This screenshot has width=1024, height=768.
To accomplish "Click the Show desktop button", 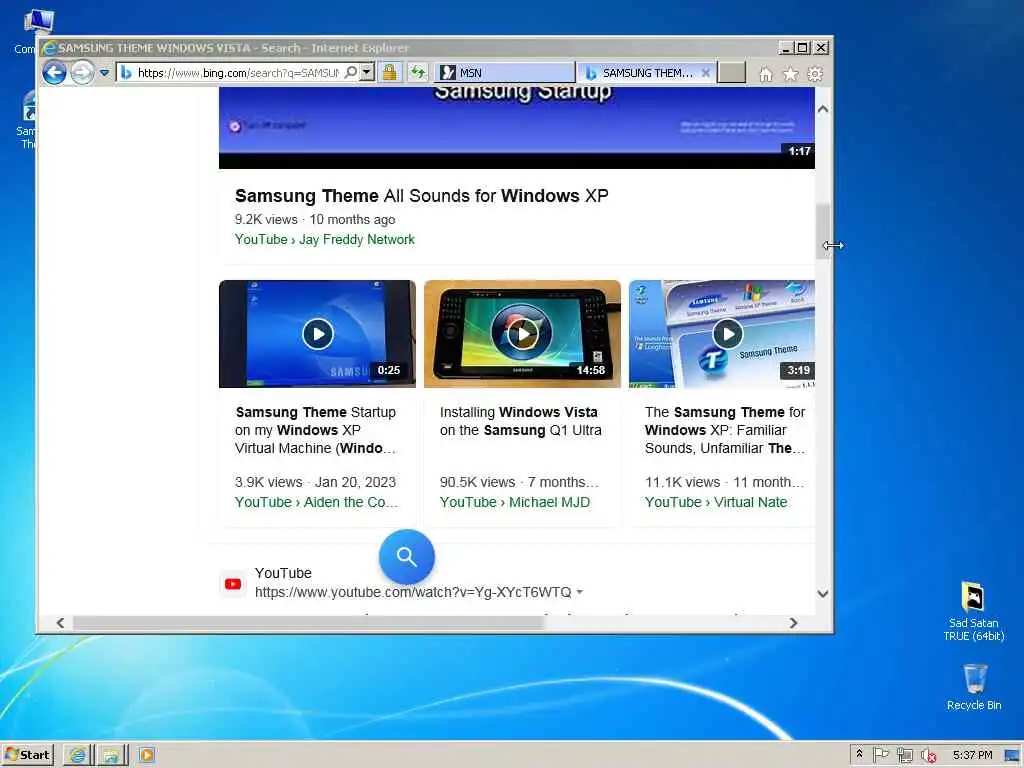I will click(1013, 755).
